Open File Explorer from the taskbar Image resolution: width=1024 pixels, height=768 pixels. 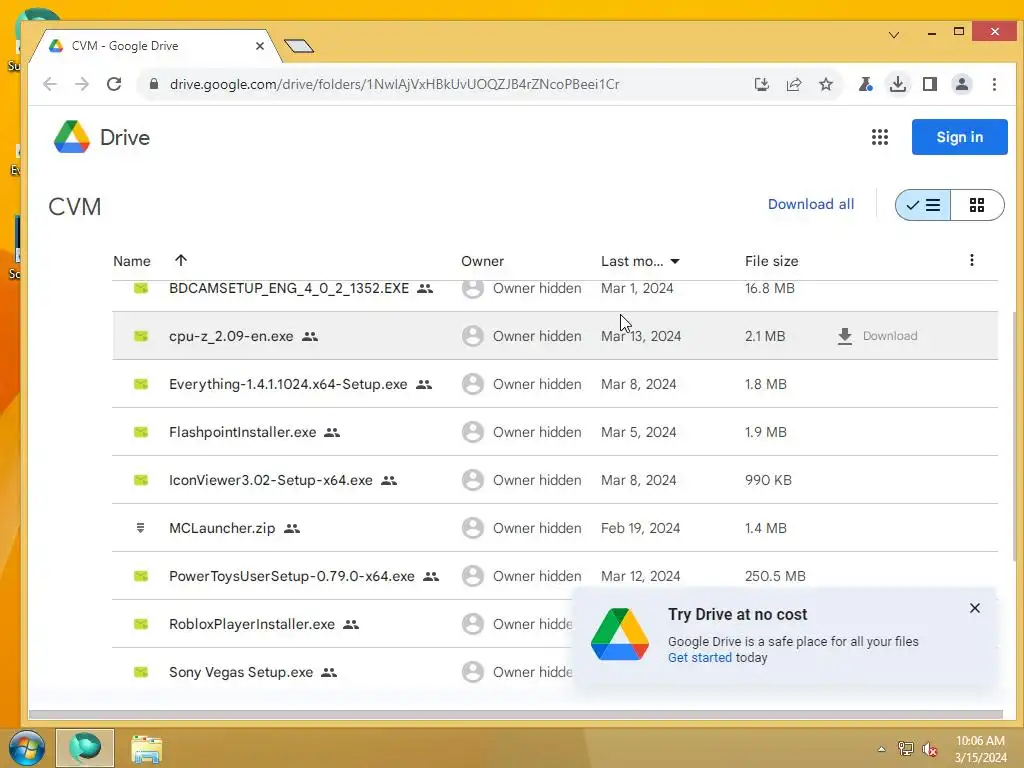coord(146,748)
